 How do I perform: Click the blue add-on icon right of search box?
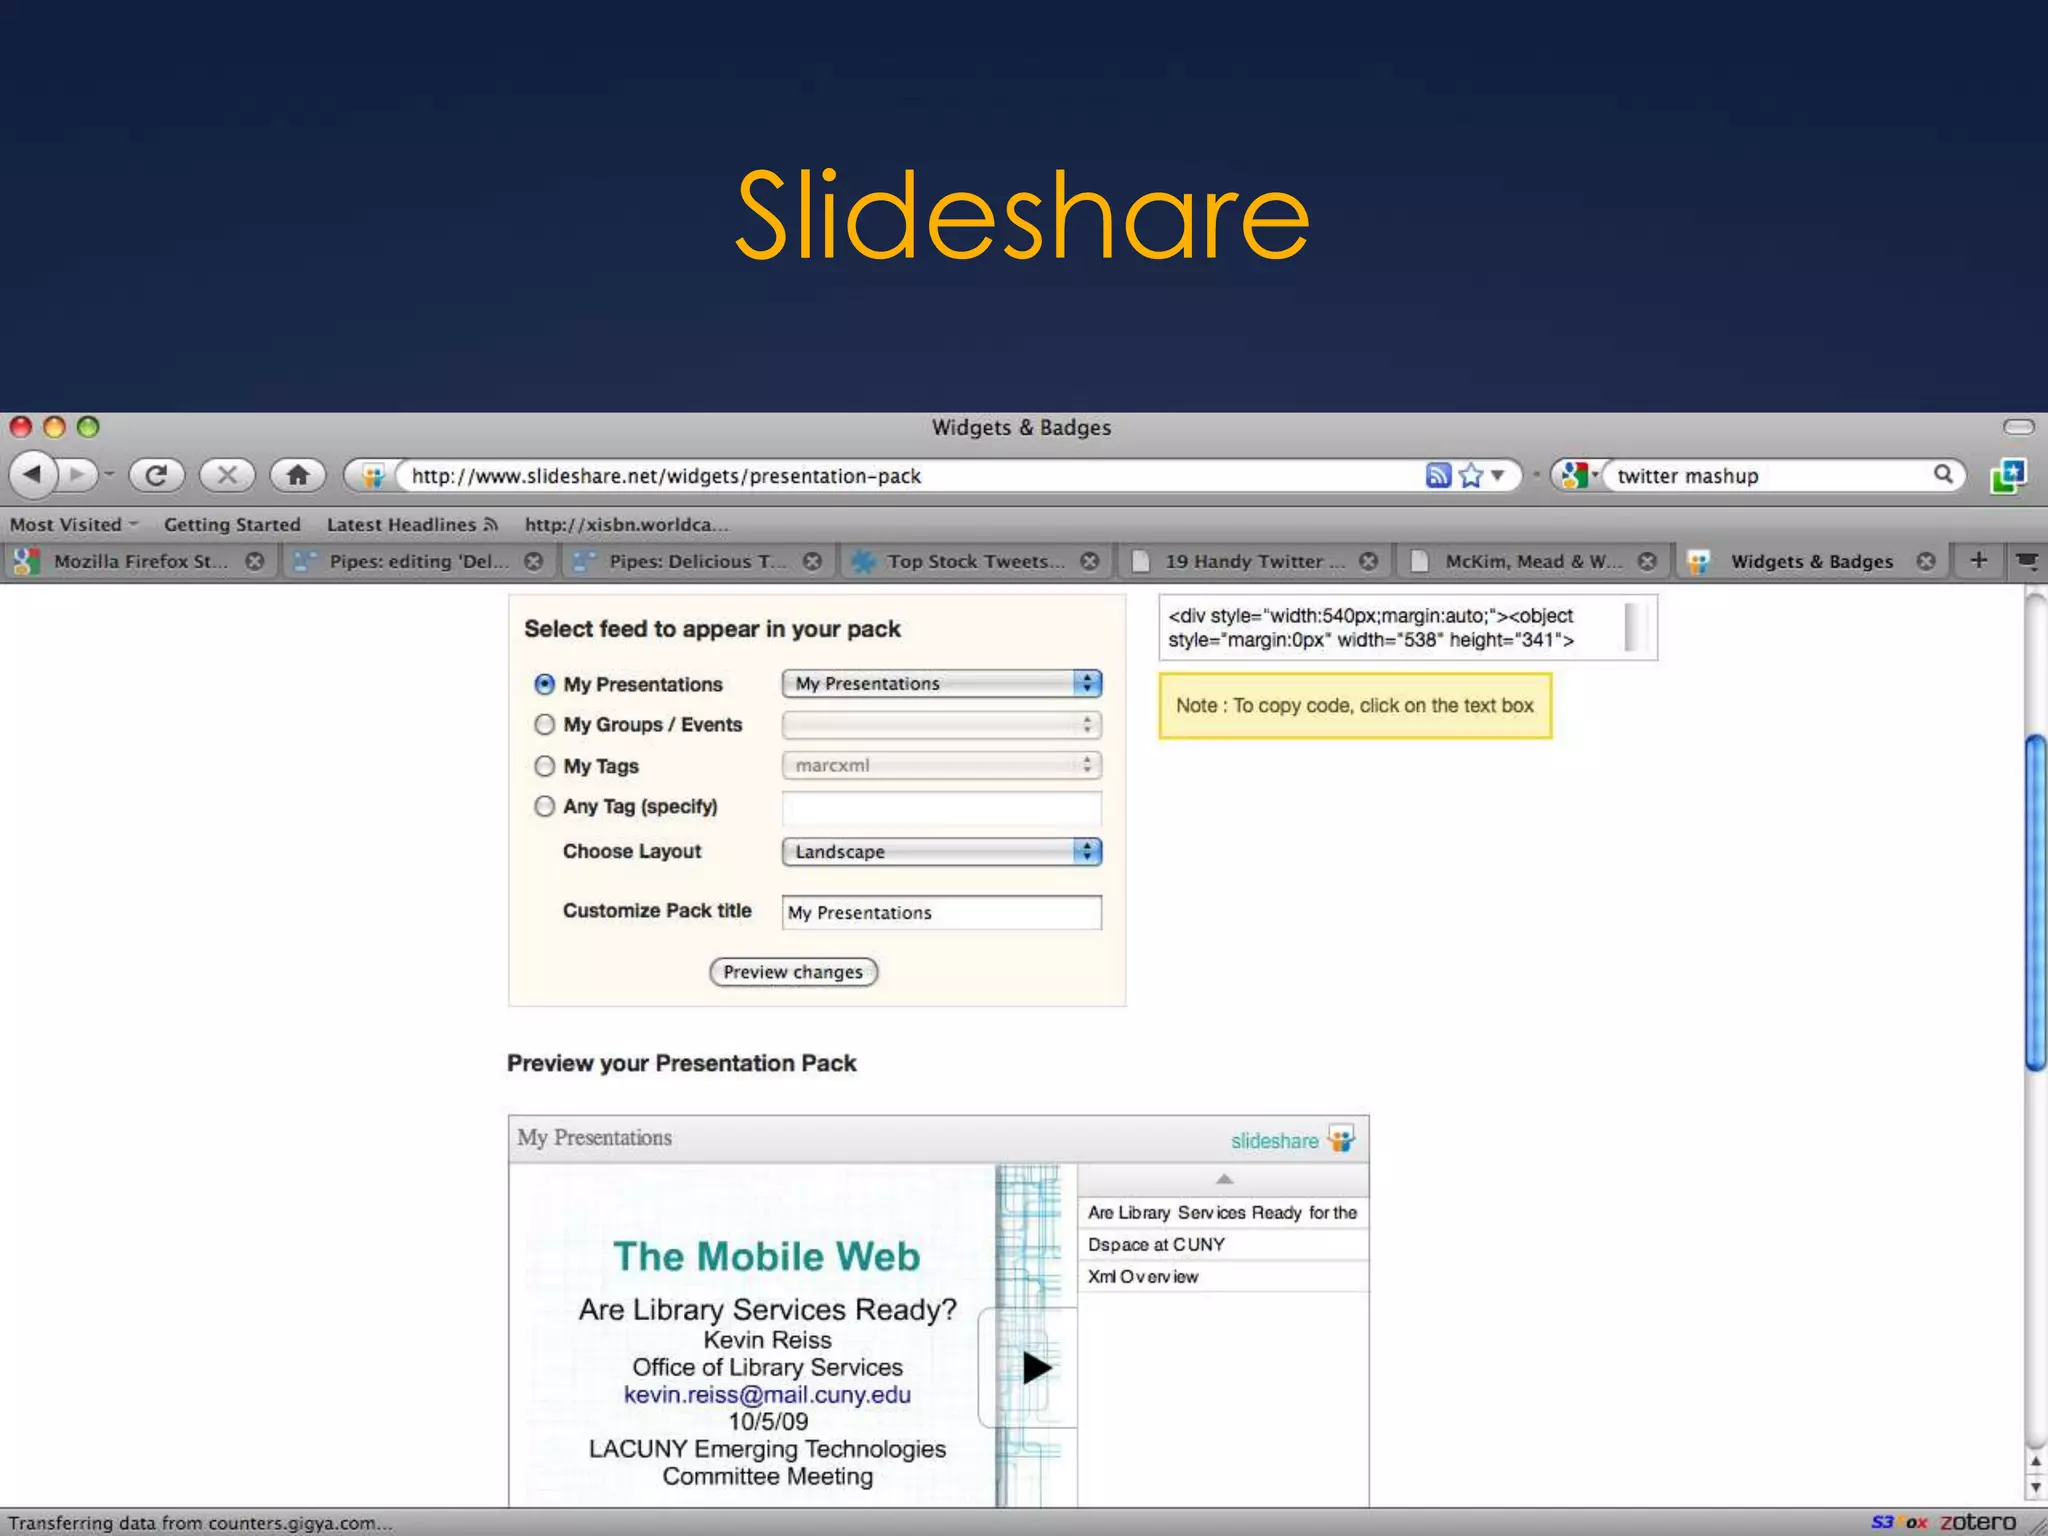coord(2007,476)
